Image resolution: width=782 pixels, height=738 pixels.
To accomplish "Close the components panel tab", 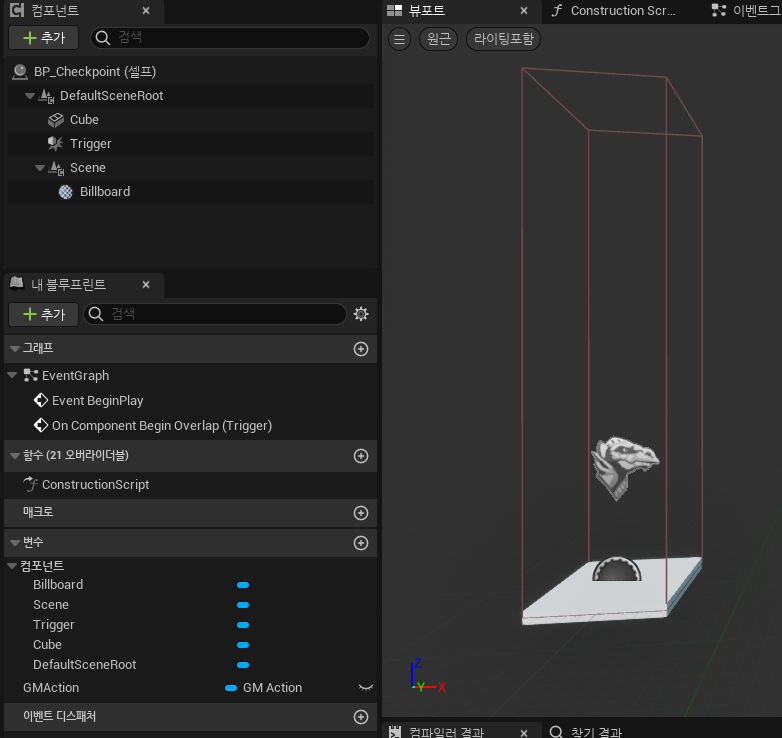I will tap(146, 10).
